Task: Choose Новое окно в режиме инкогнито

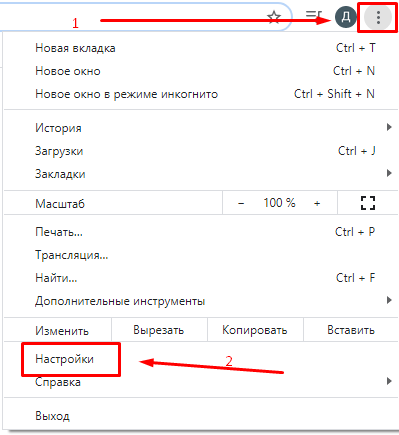Action: point(201,94)
